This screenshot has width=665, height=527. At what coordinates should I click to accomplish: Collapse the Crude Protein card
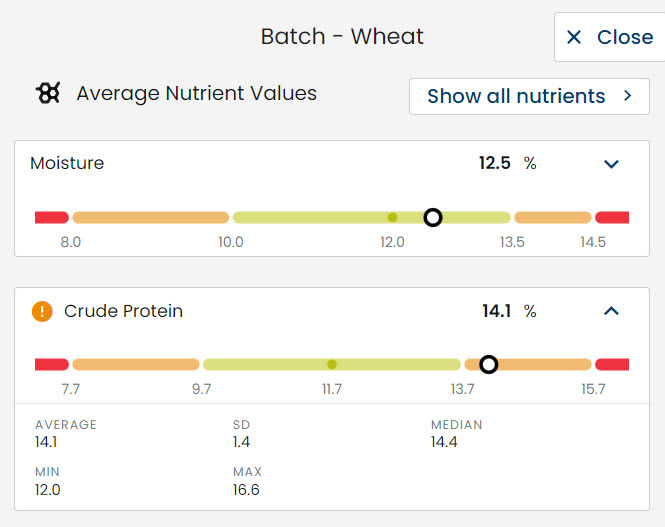point(612,311)
